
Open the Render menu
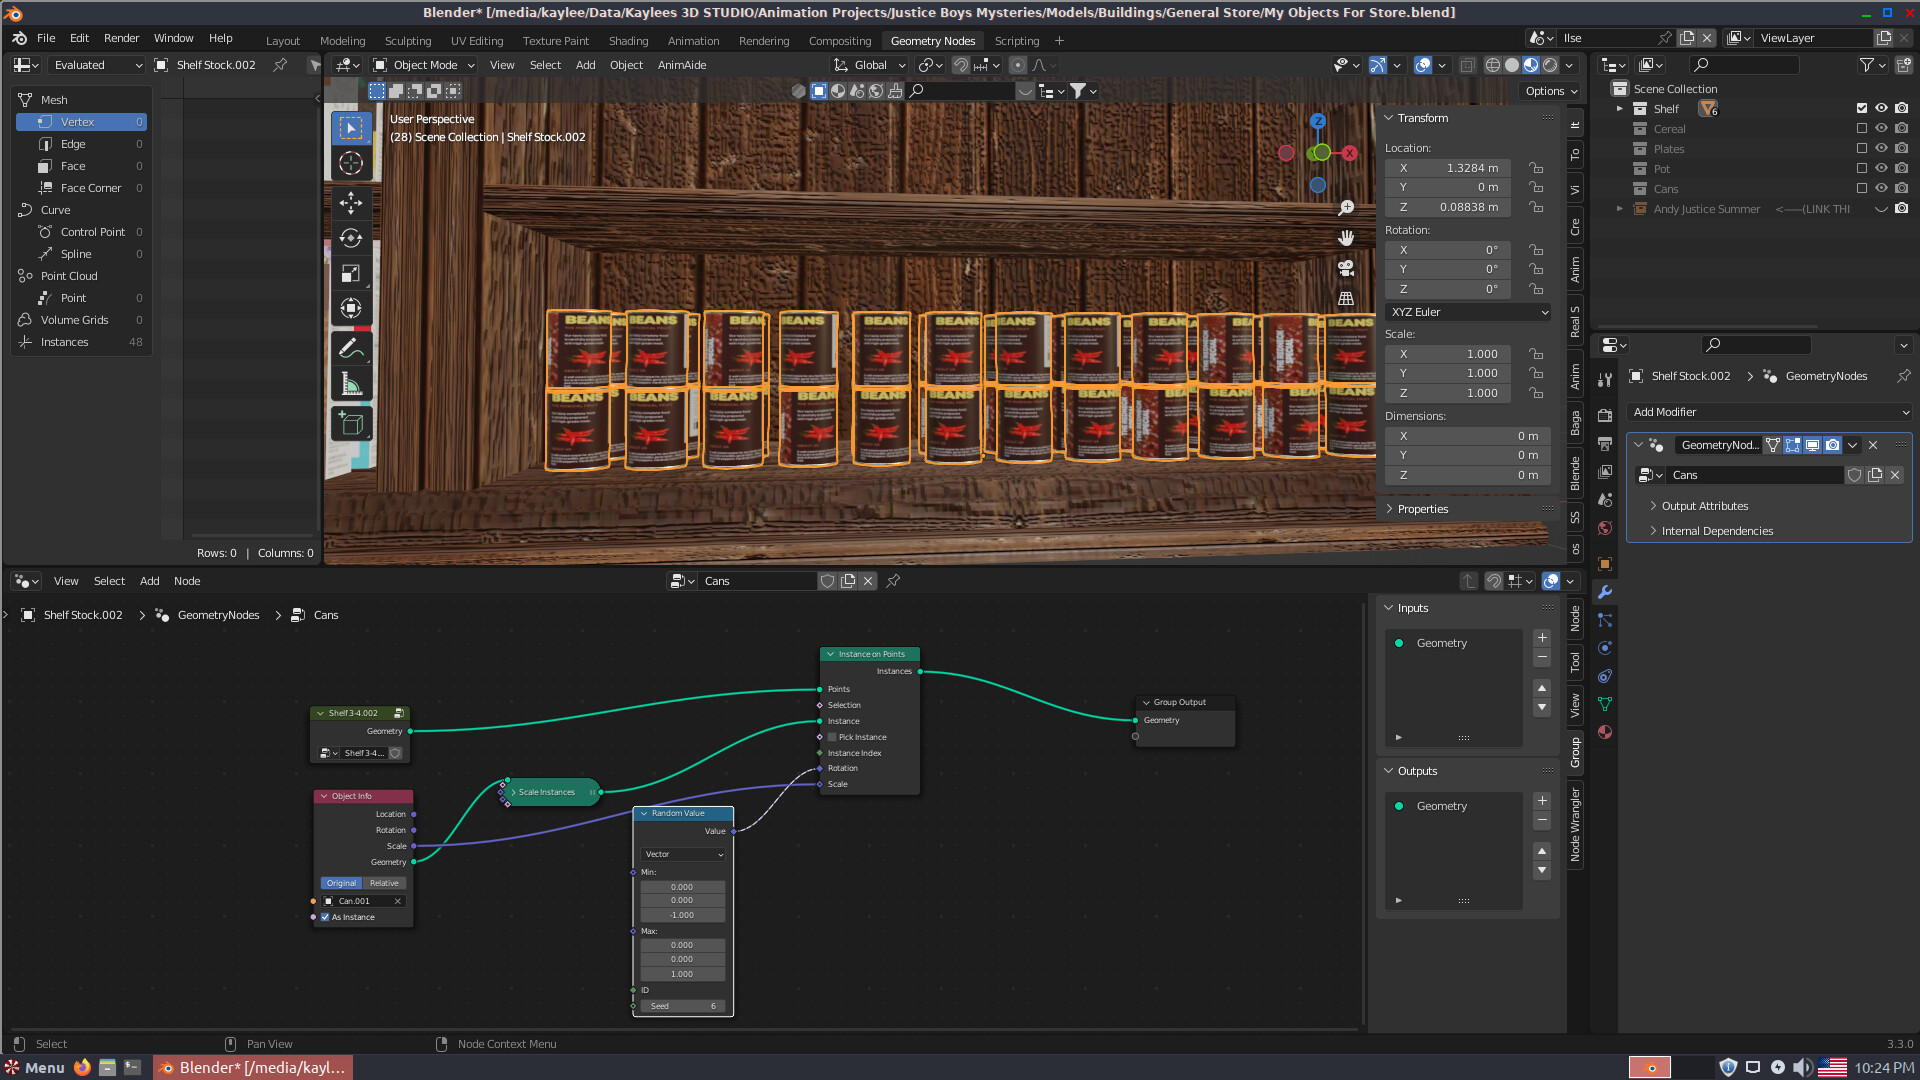point(121,38)
